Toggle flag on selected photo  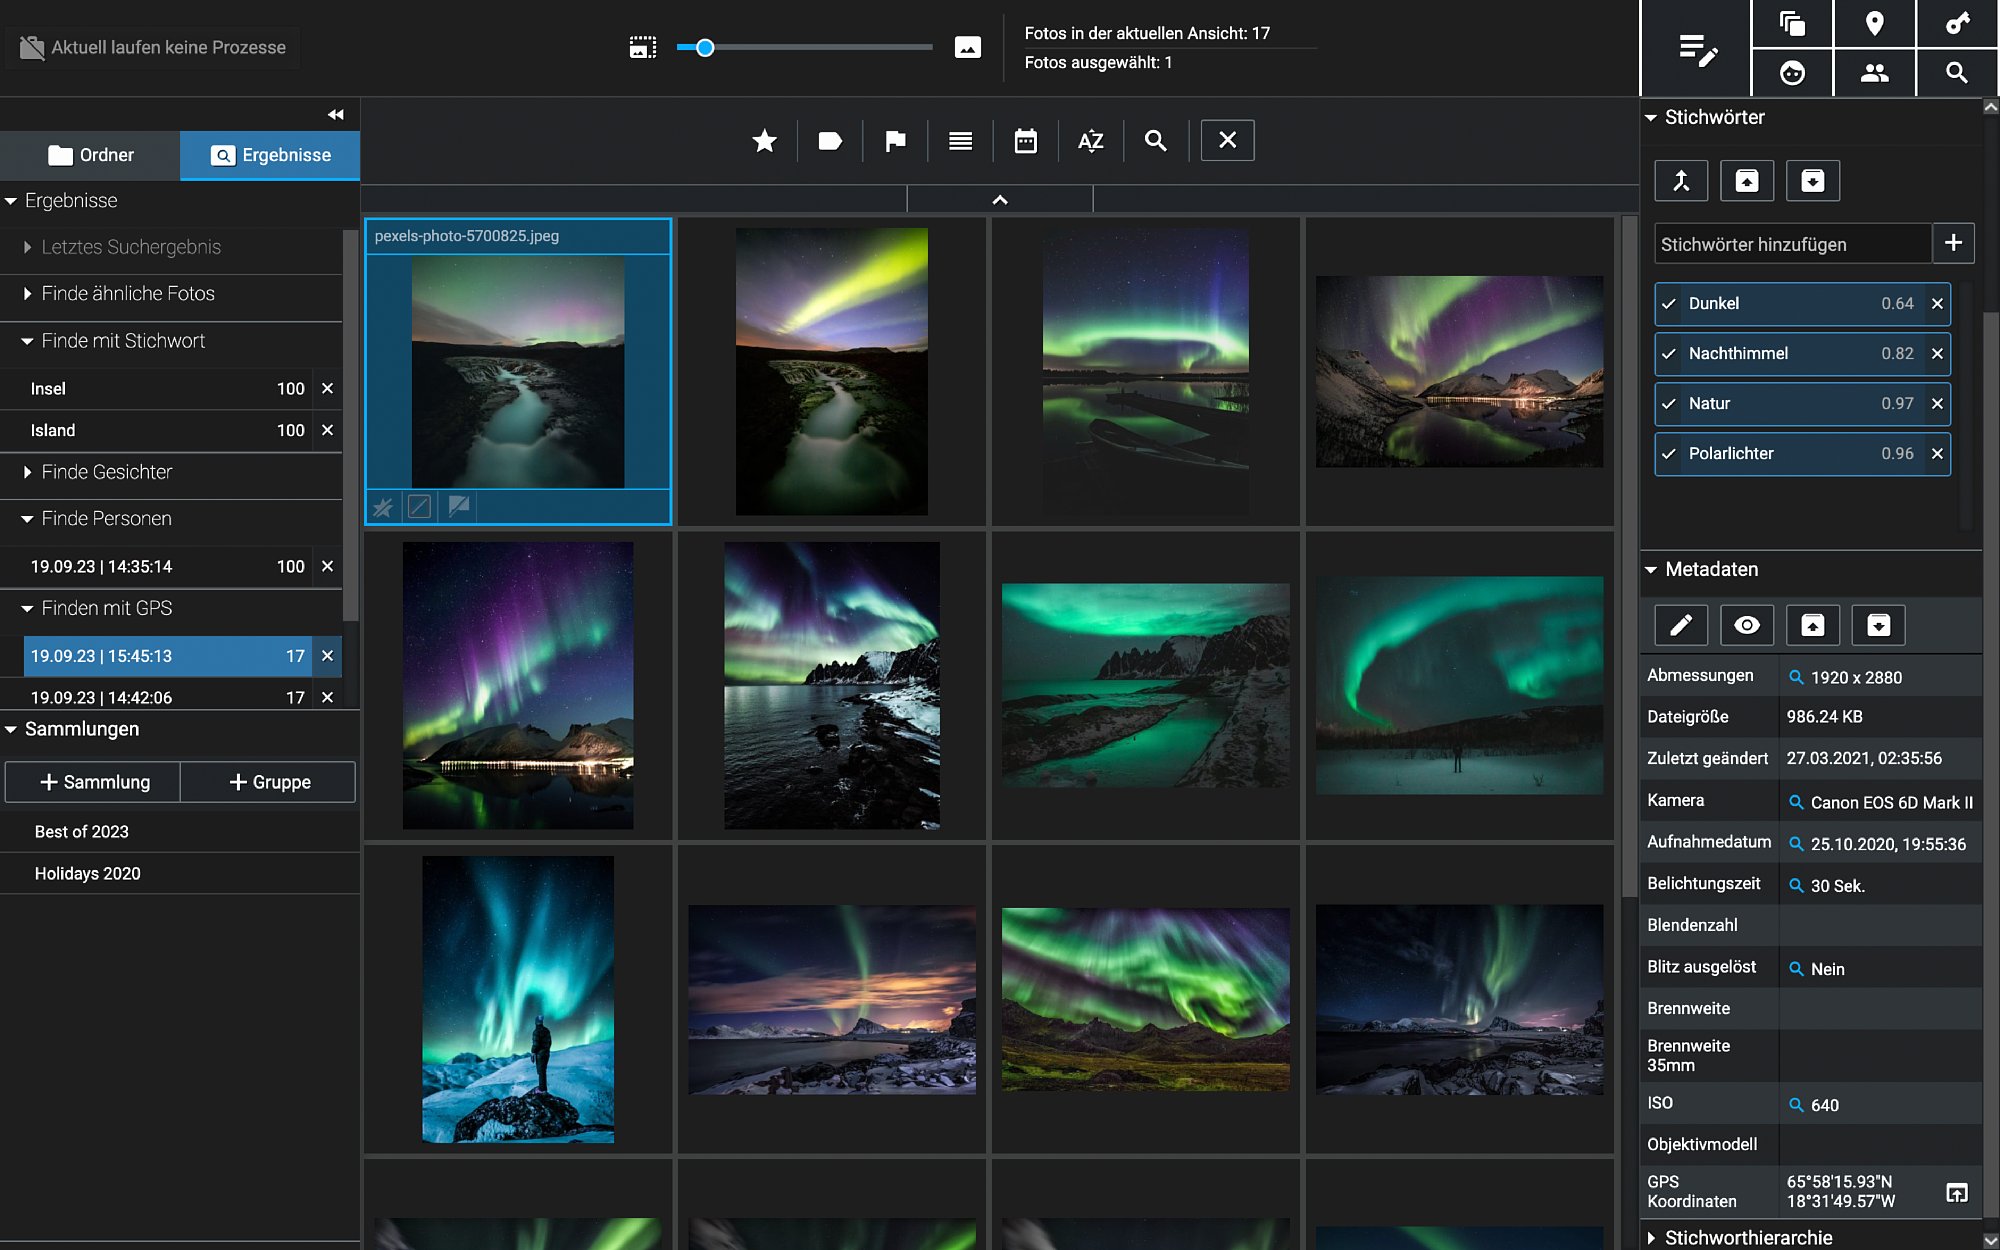click(459, 507)
